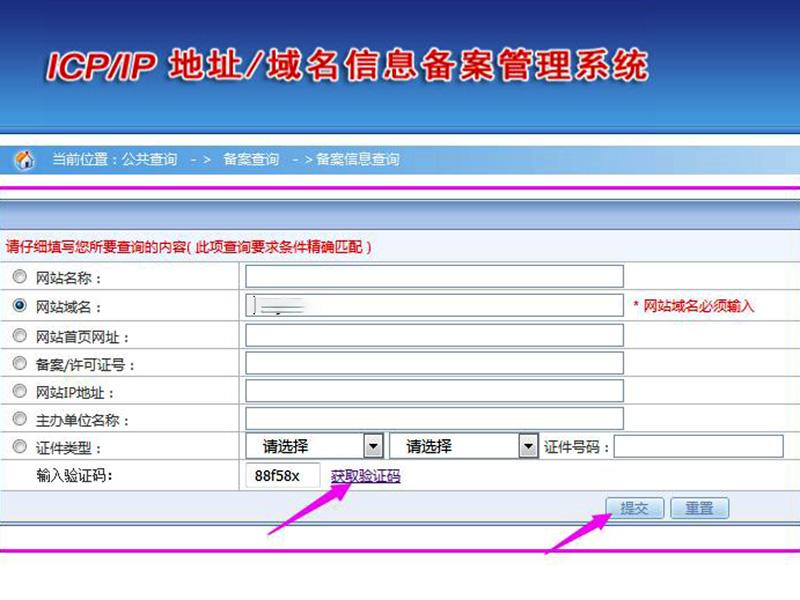800x600 pixels.
Task: Click the 网站IP地址 input field
Action: click(x=437, y=389)
